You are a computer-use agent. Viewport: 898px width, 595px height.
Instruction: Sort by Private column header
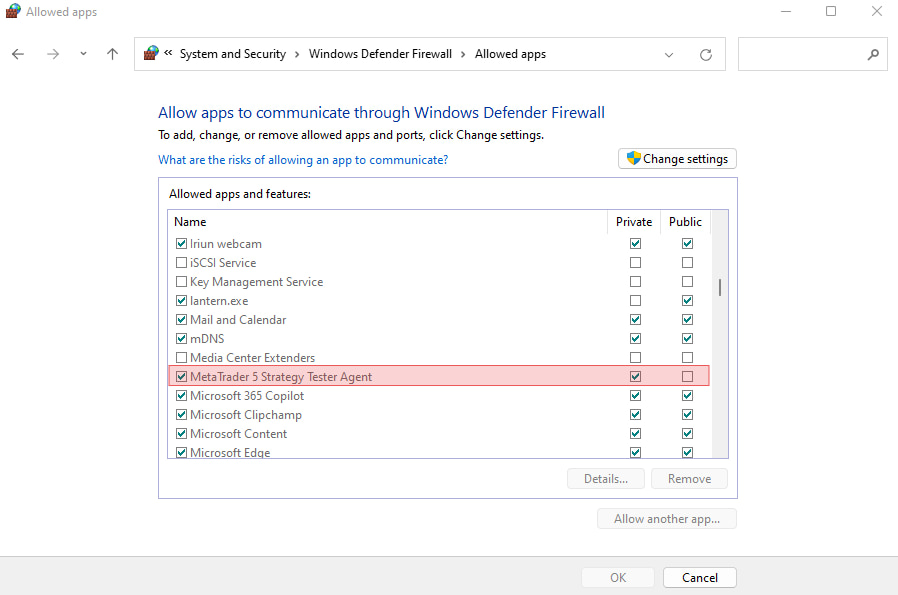click(634, 222)
